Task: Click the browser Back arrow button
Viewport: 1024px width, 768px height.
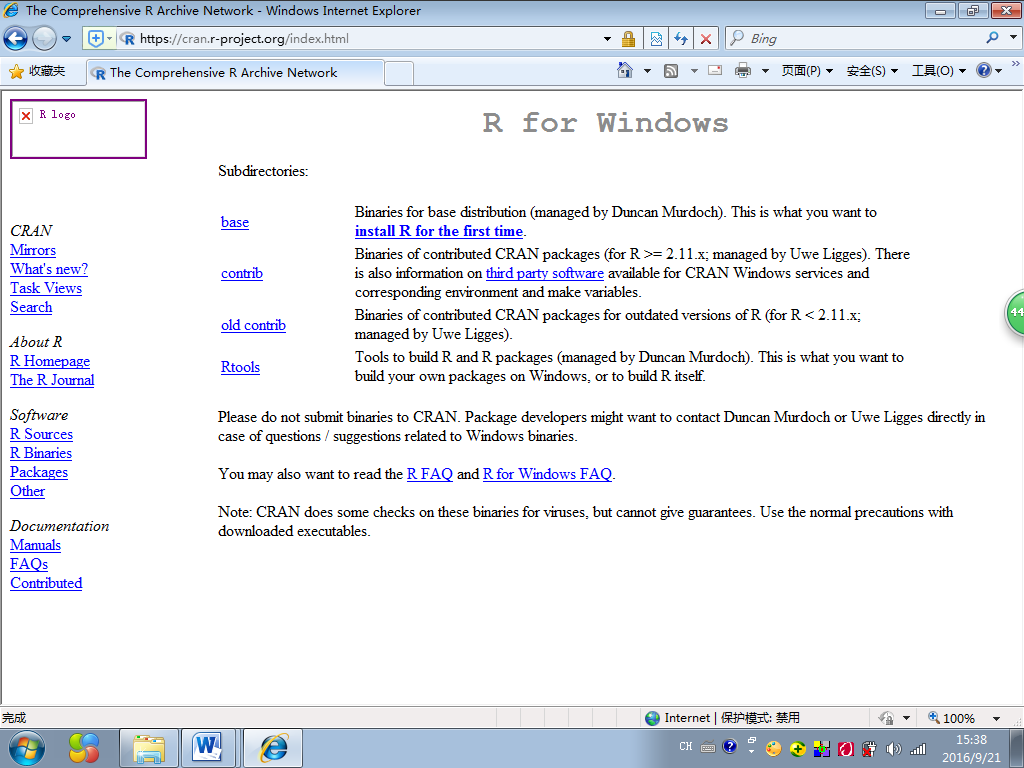Action: pos(16,39)
